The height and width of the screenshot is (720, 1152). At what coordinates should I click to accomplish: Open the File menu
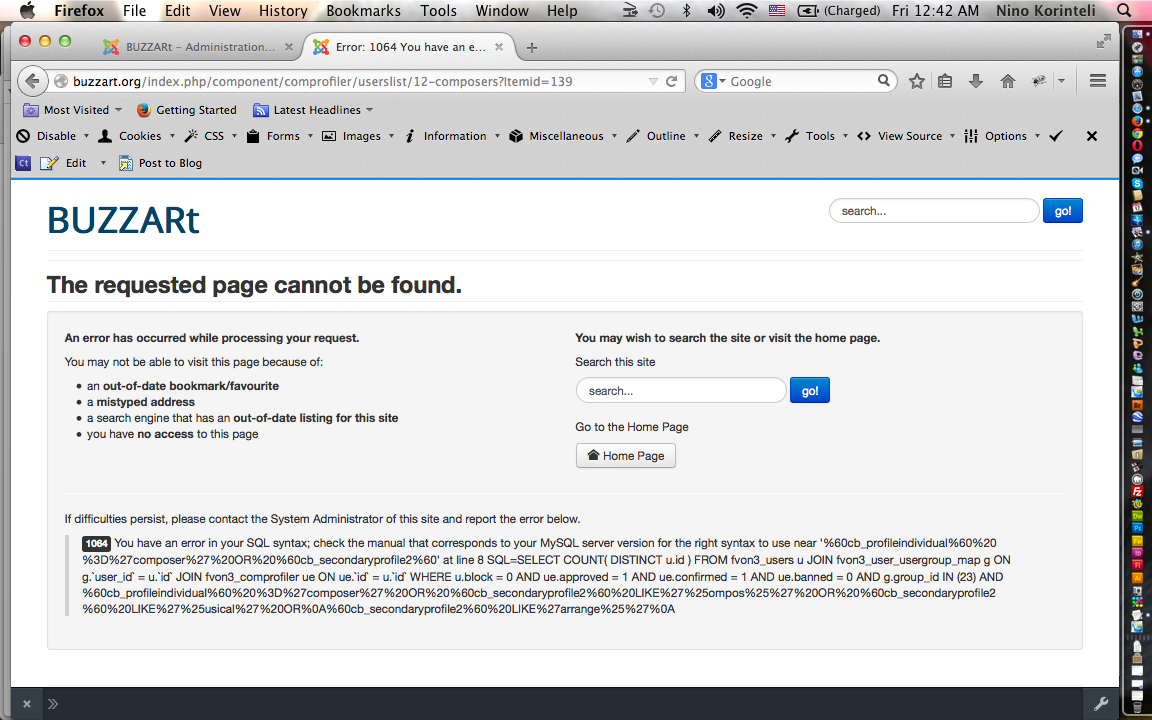point(134,10)
